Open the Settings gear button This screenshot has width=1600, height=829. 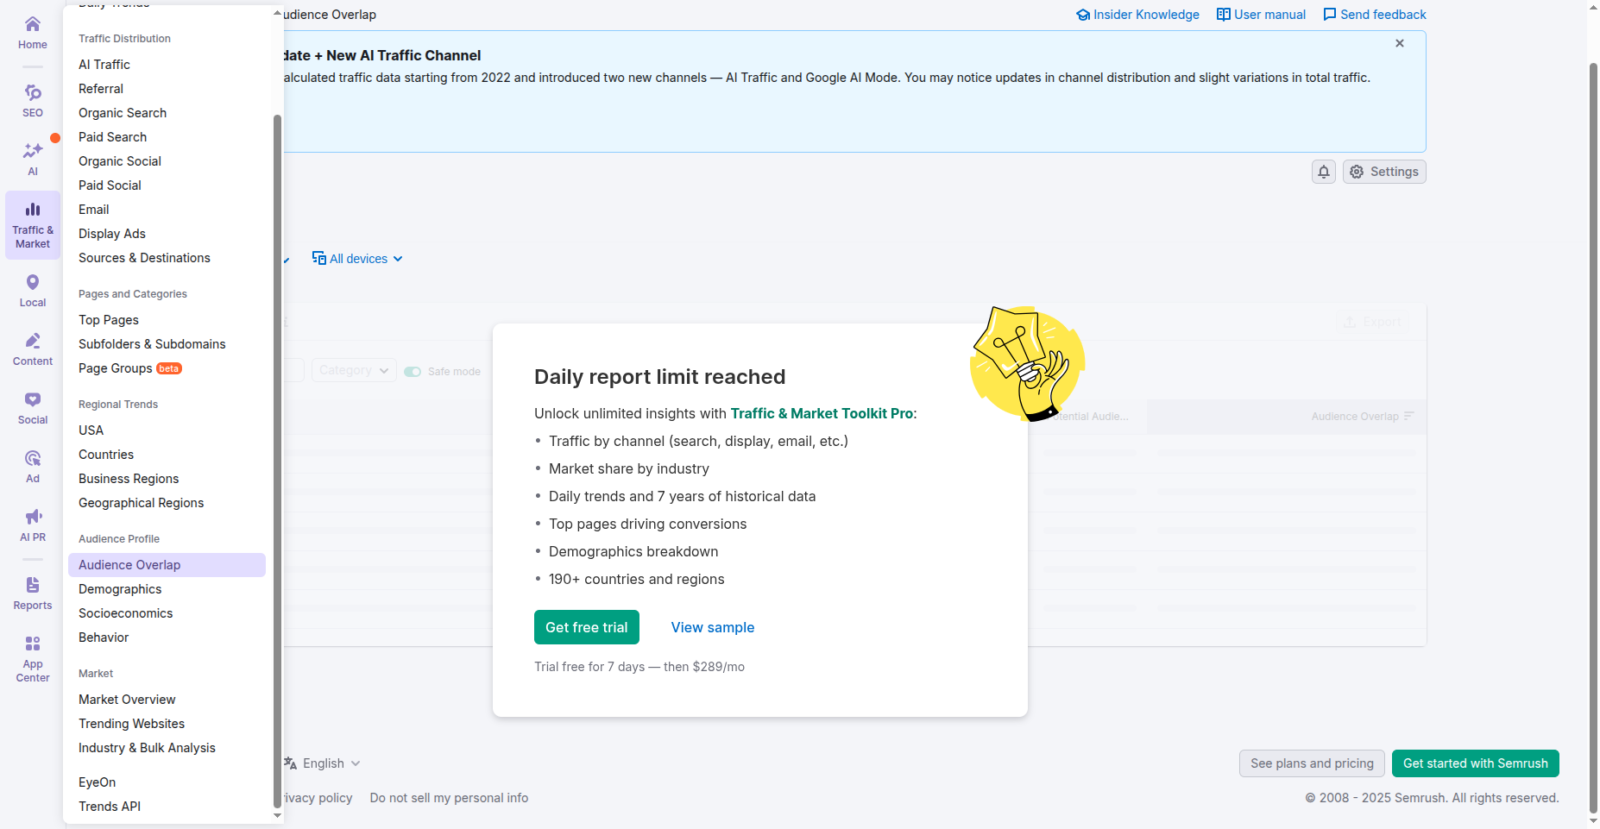pos(1384,172)
